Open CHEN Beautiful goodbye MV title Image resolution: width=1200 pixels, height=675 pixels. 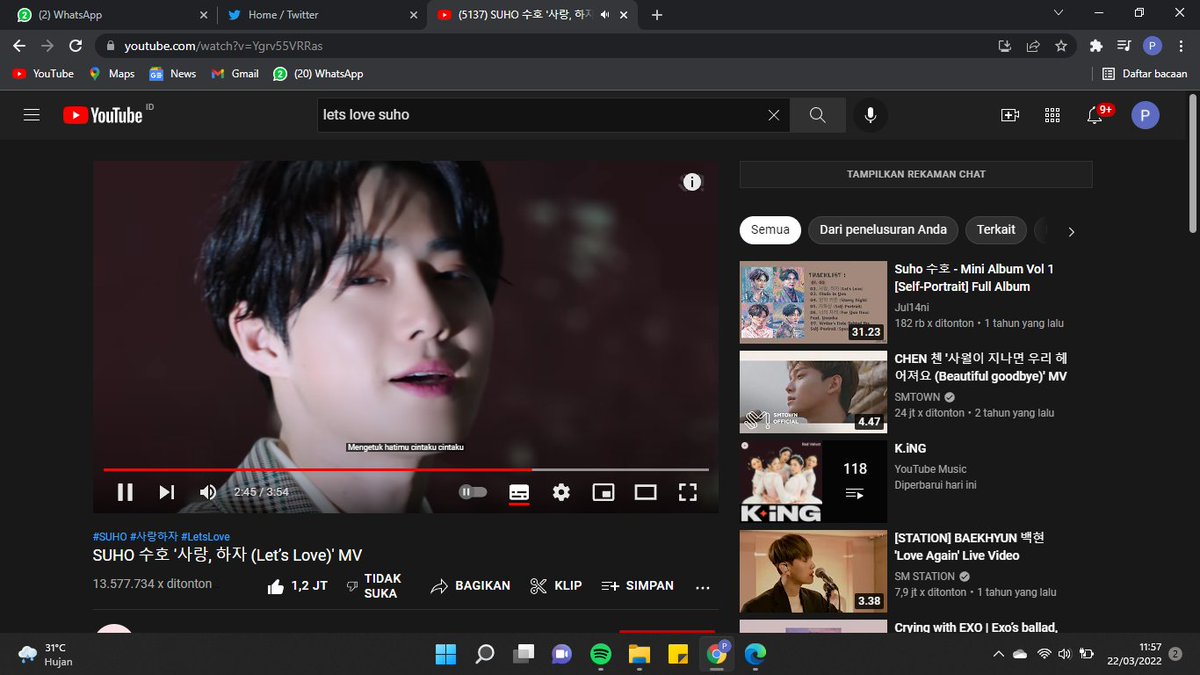coord(980,367)
